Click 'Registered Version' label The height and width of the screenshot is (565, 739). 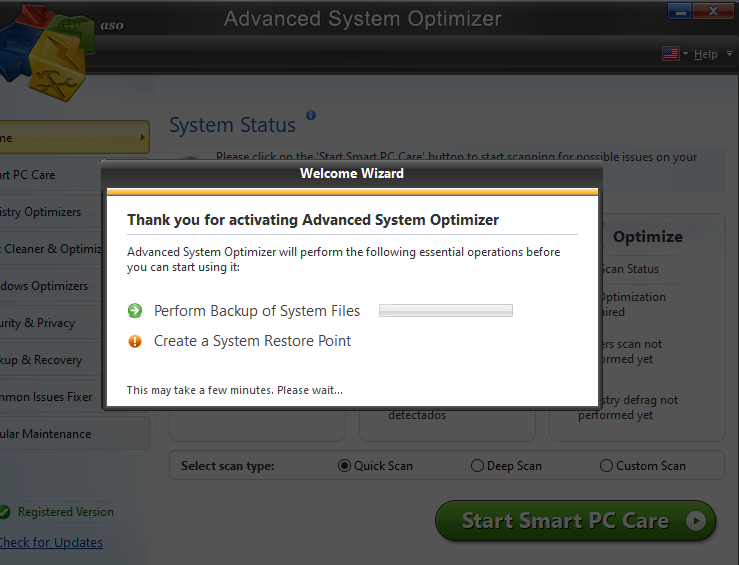coord(66,512)
